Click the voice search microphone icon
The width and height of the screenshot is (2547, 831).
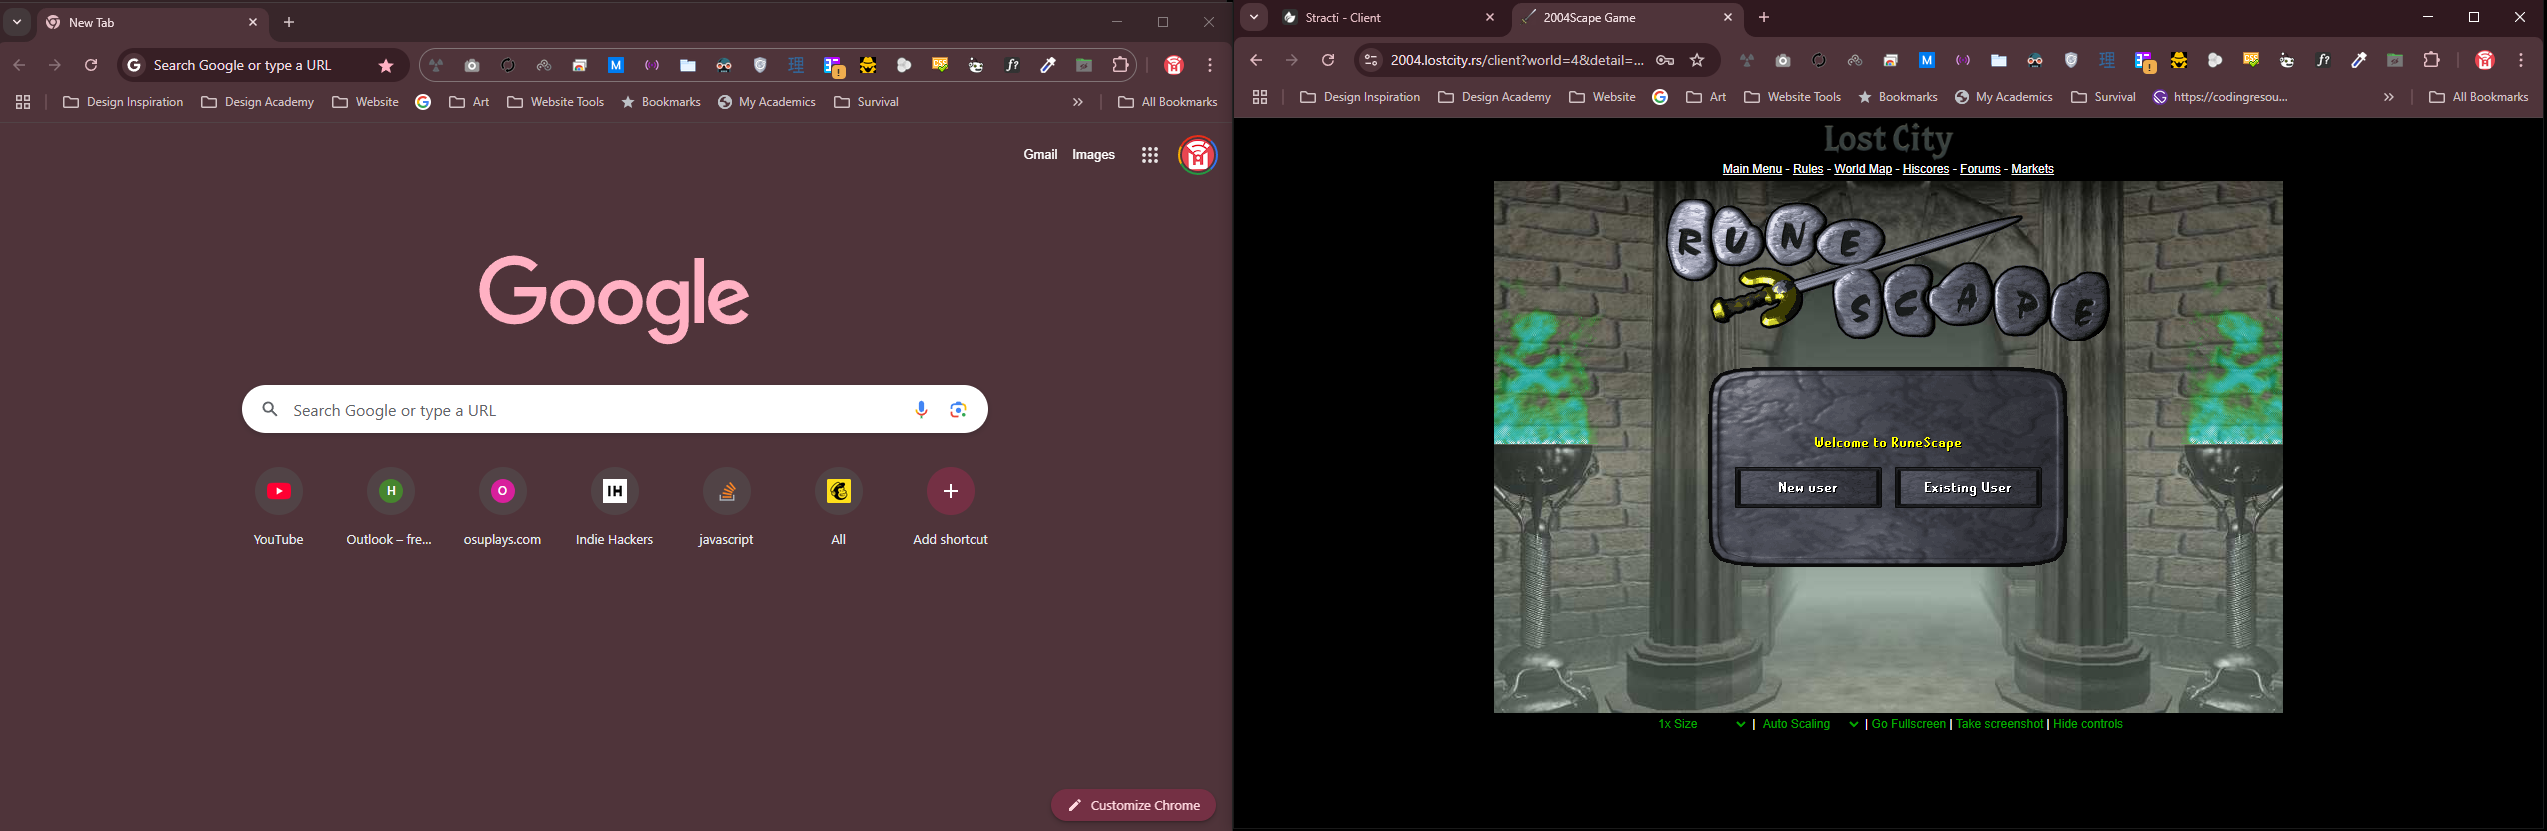coord(921,410)
